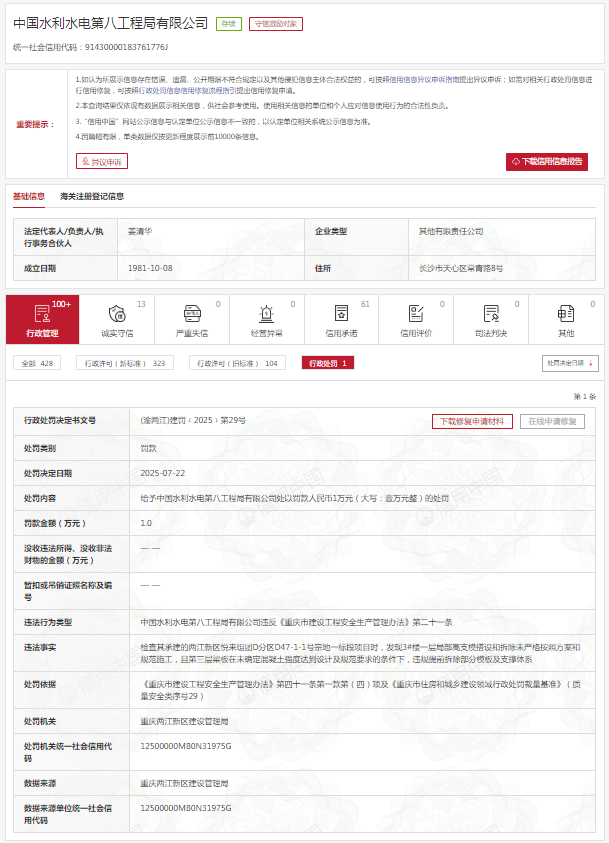The height and width of the screenshot is (843, 609).
Task: Open the 处罚决定日期 sort dropdown
Action: (570, 363)
